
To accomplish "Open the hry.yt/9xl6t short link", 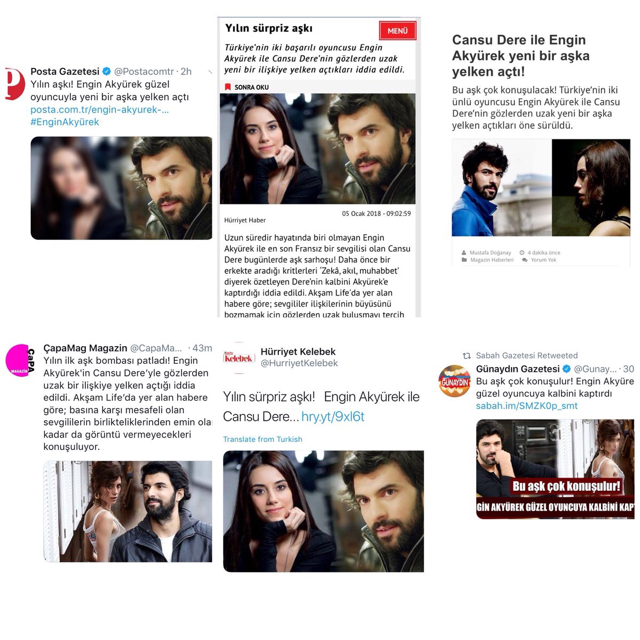I will [x=333, y=417].
